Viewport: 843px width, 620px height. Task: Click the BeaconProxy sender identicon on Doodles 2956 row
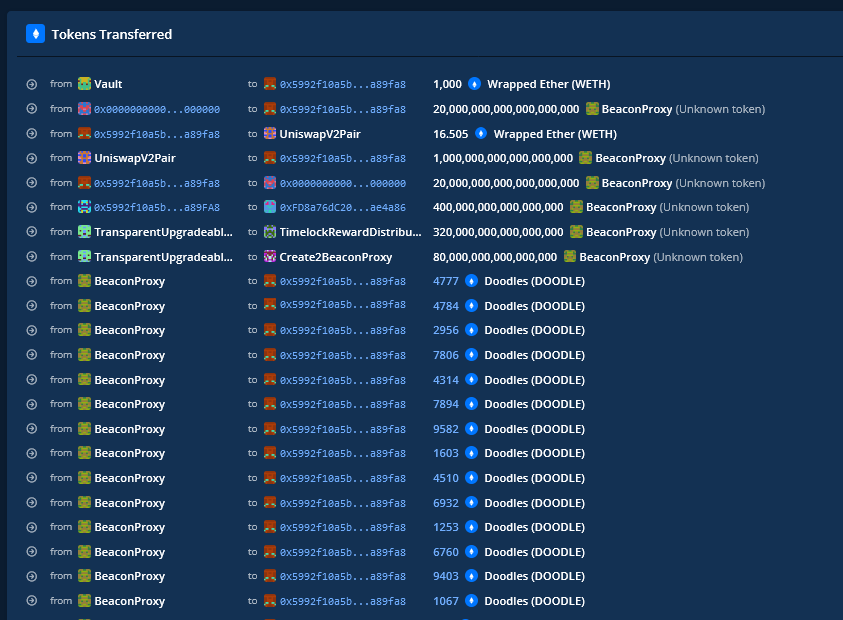click(x=84, y=330)
